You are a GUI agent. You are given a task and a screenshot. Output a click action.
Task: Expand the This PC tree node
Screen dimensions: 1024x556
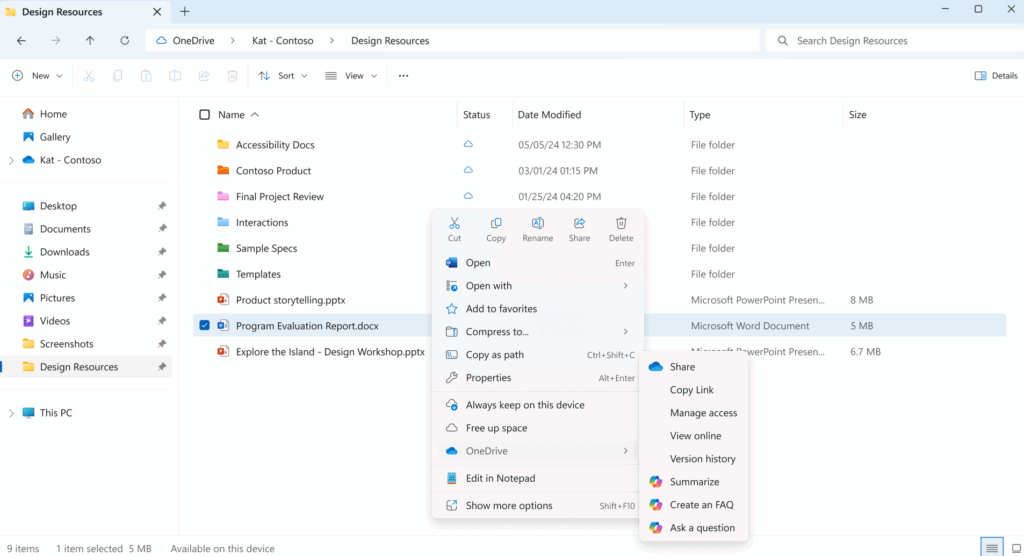pos(11,413)
